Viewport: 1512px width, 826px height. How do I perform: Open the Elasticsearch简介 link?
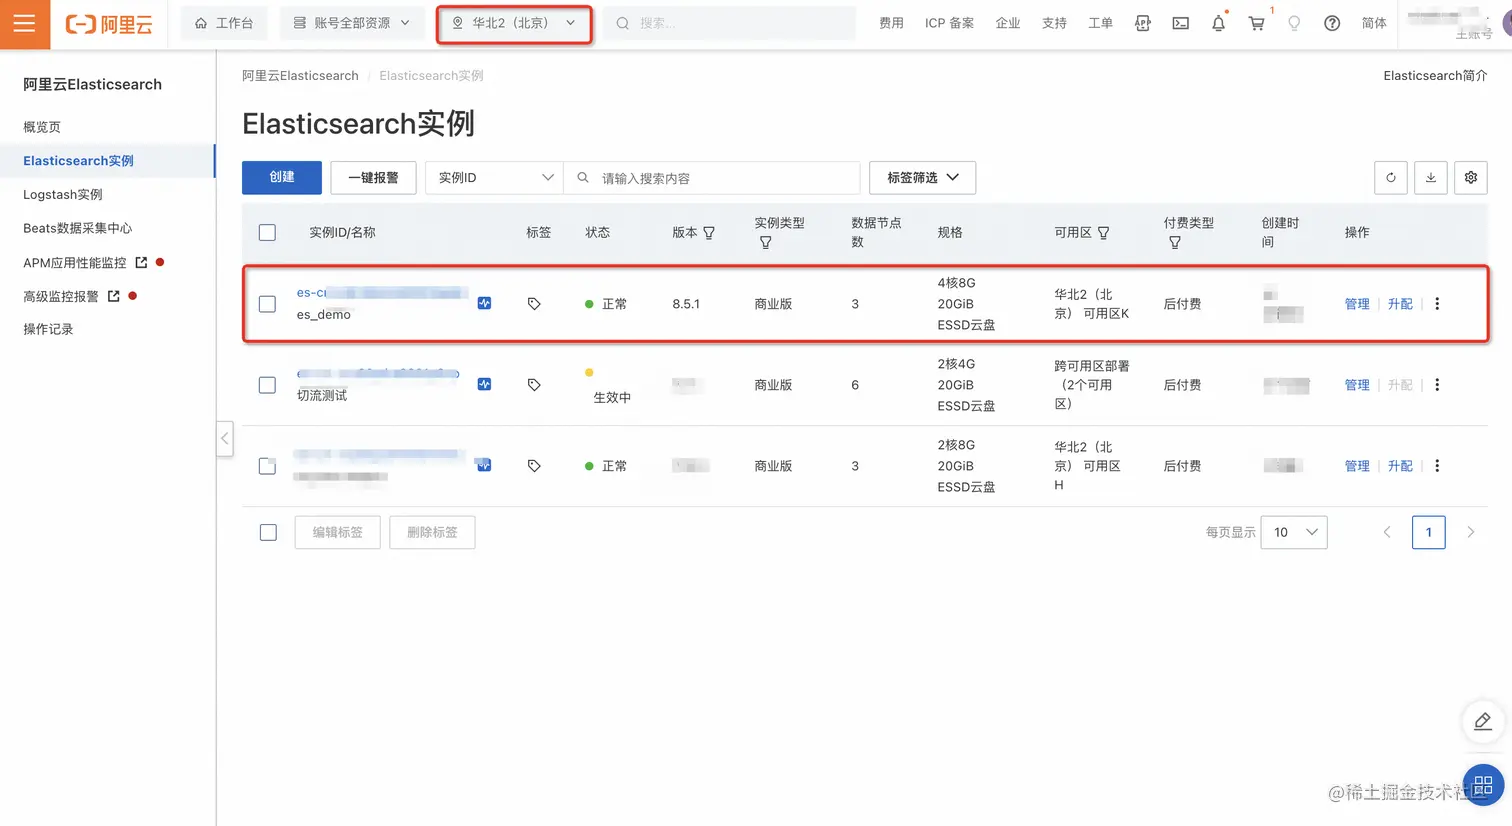coord(1435,76)
